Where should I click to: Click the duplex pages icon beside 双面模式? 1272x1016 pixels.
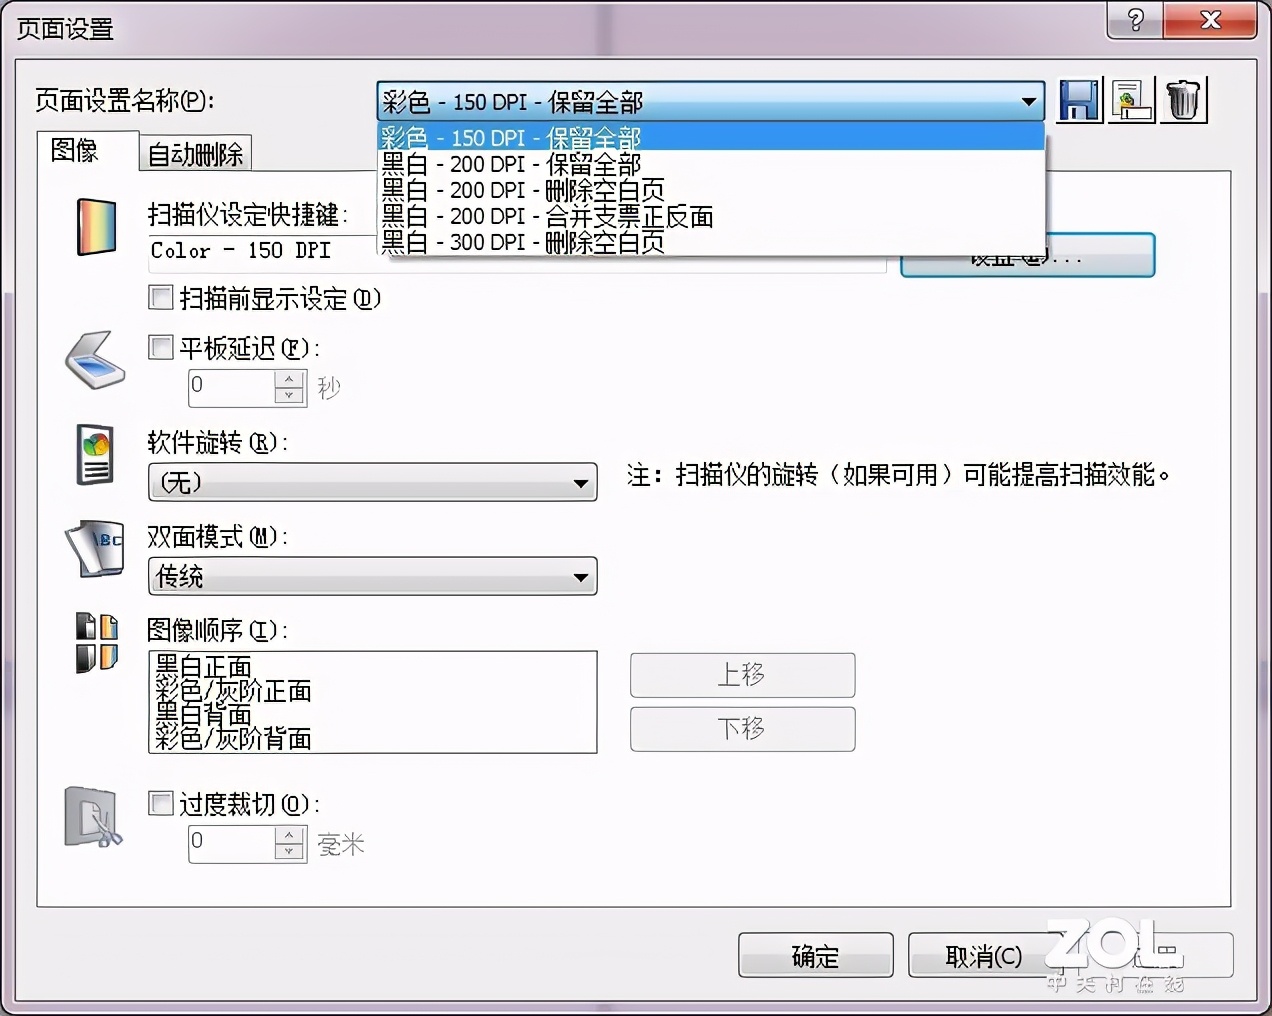[x=93, y=550]
